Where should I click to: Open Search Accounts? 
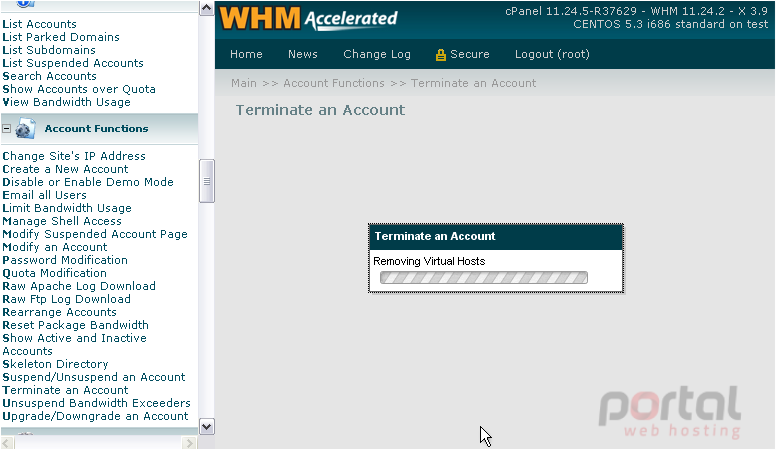point(49,76)
